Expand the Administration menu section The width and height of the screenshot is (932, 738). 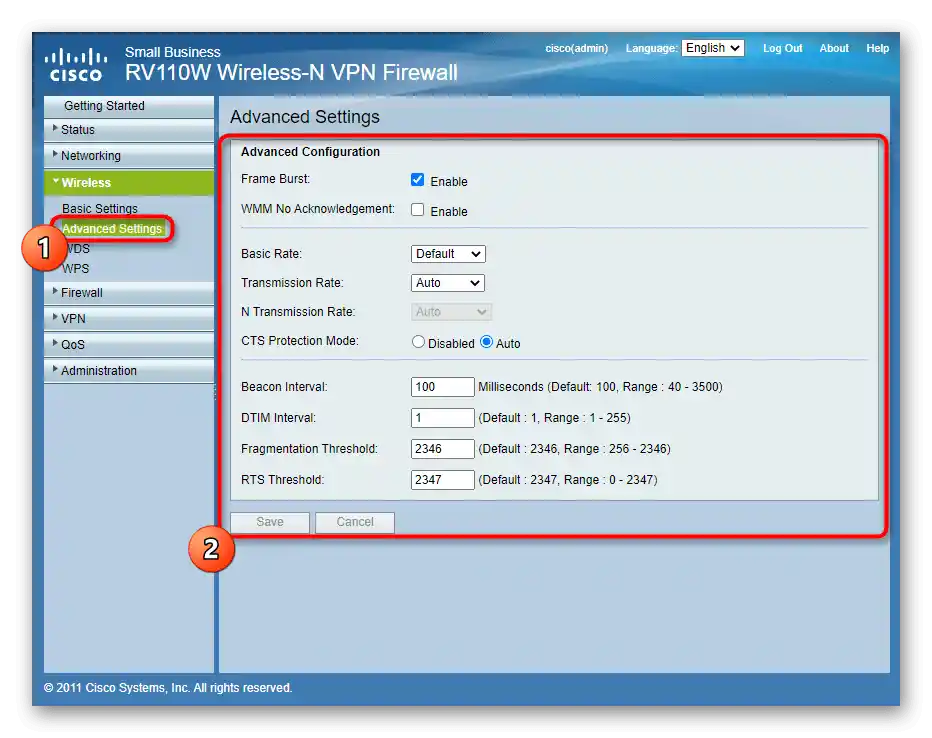click(129, 371)
